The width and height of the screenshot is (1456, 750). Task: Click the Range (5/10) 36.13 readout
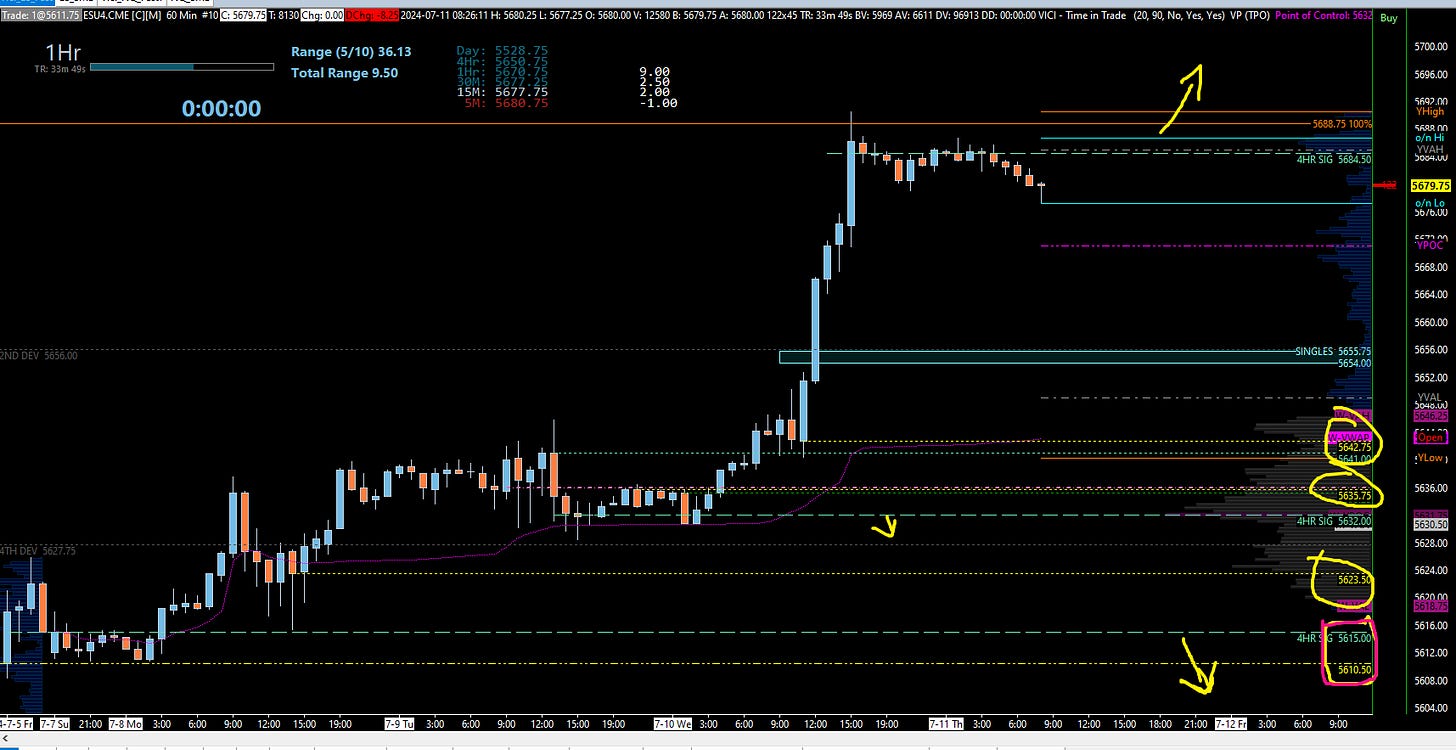[x=351, y=52]
